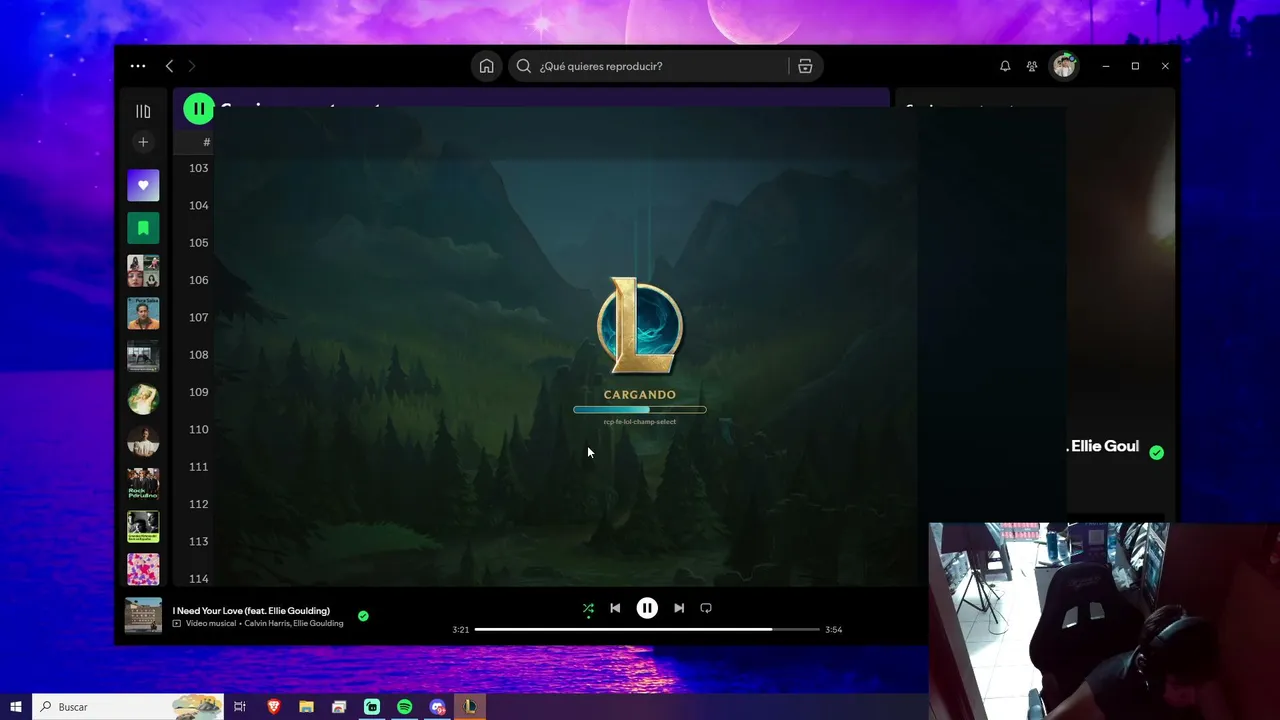Go forward with the right arrow in Spotify
The image size is (1280, 720).
tap(192, 66)
